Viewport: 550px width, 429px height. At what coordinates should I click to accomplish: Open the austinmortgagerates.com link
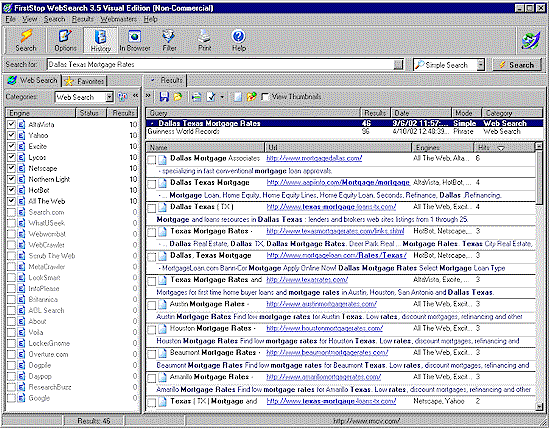coord(321,304)
